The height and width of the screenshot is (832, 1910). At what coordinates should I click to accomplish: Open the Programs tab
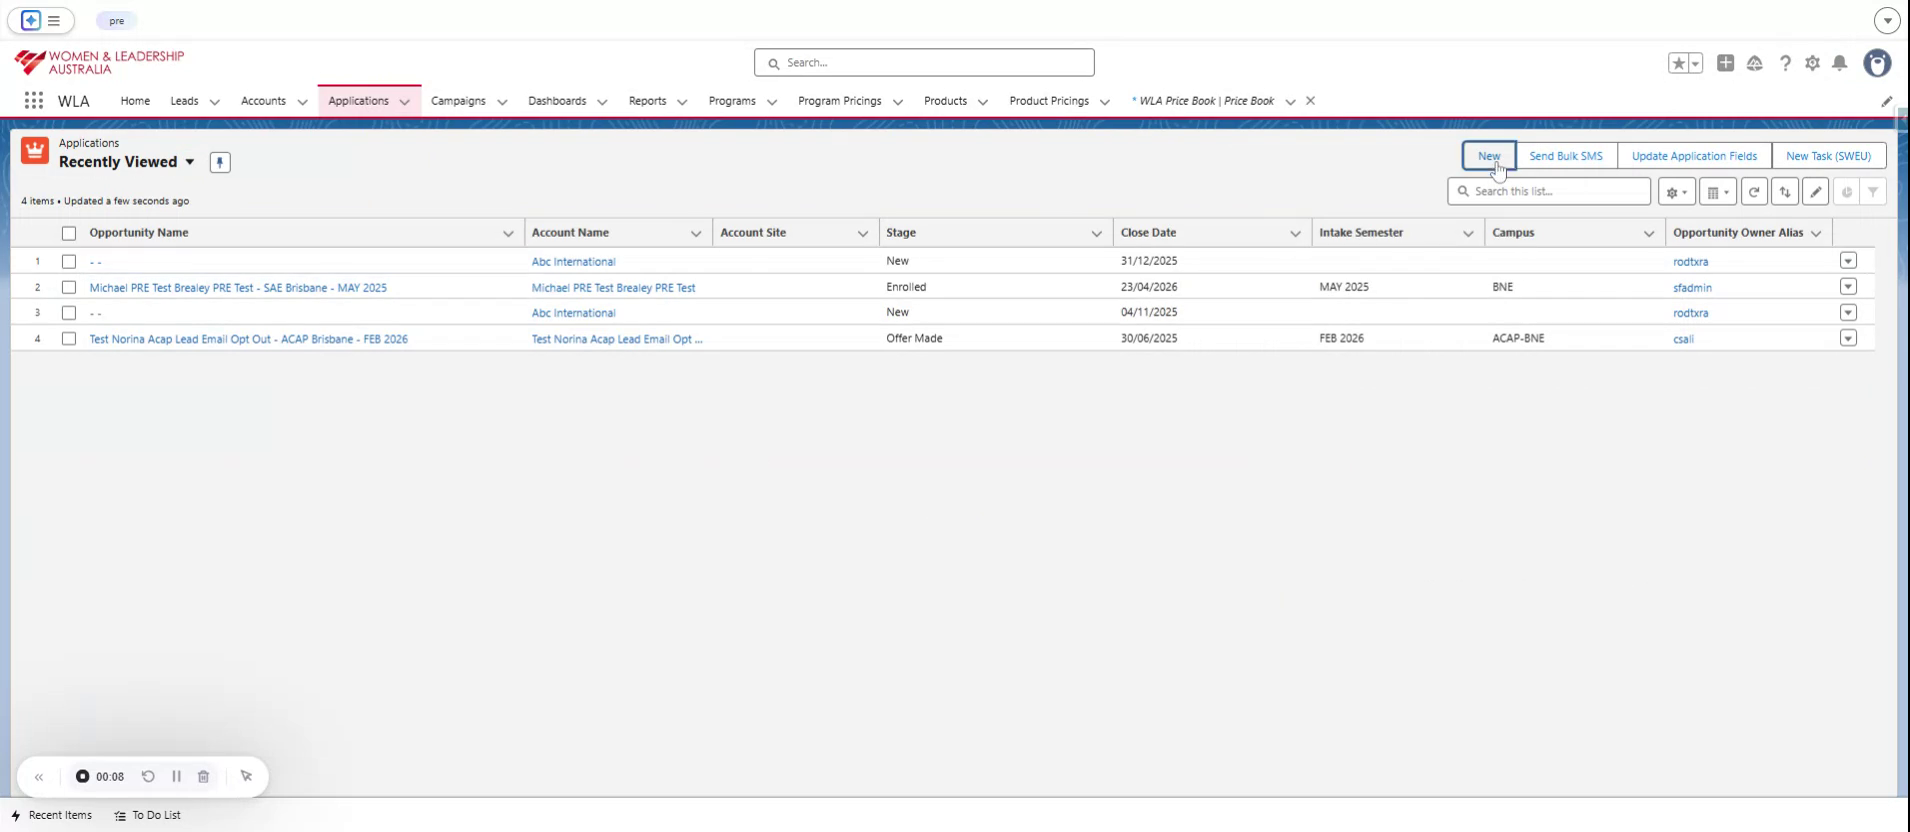[732, 101]
